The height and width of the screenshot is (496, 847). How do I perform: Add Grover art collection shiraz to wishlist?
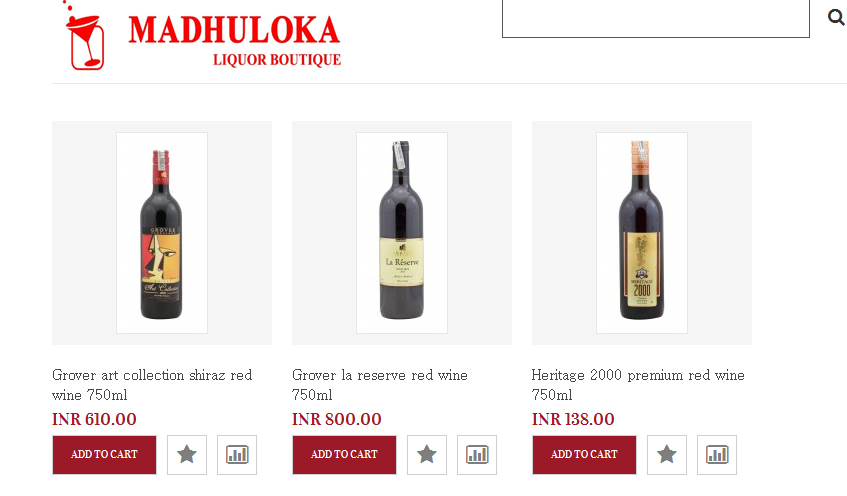tap(187, 455)
